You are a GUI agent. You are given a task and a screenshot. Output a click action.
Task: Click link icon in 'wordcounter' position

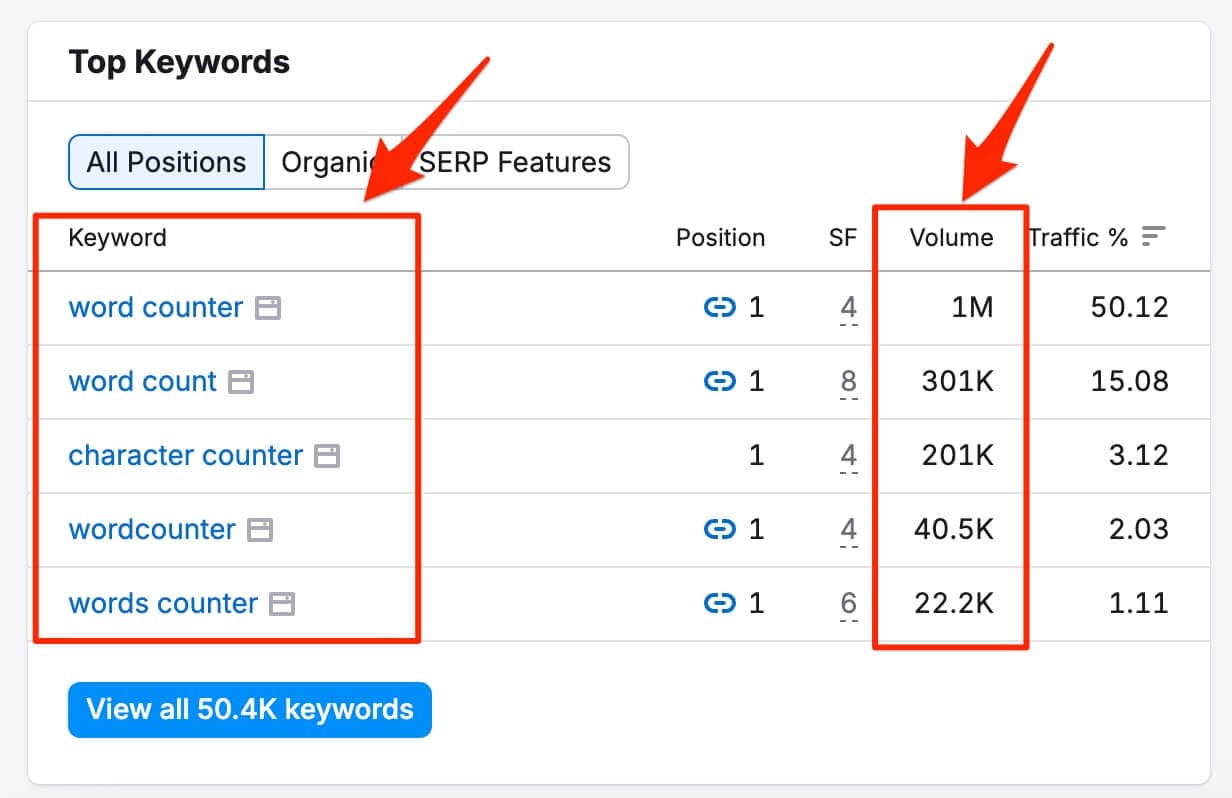point(720,529)
